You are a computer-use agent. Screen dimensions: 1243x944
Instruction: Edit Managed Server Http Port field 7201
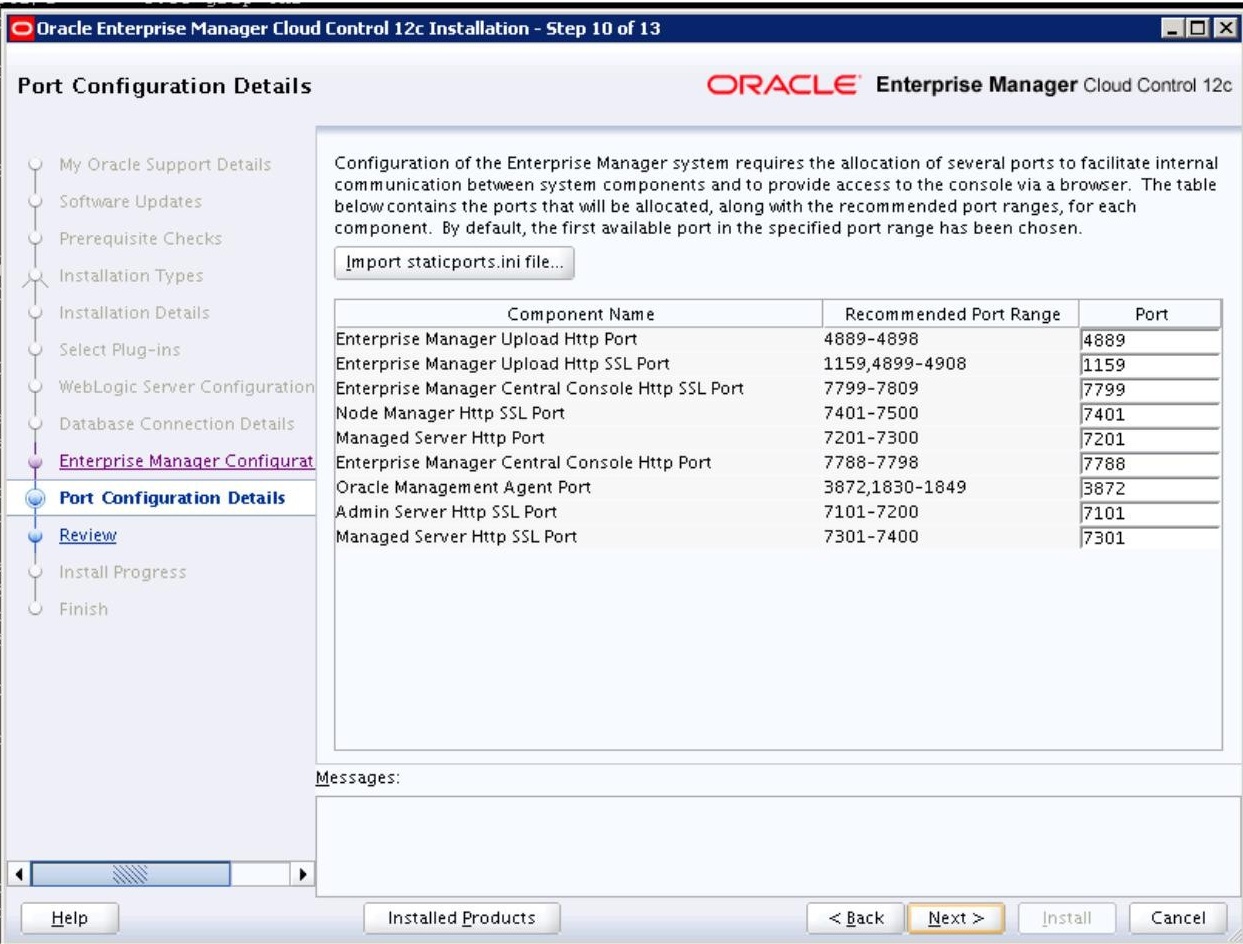[x=1150, y=440]
